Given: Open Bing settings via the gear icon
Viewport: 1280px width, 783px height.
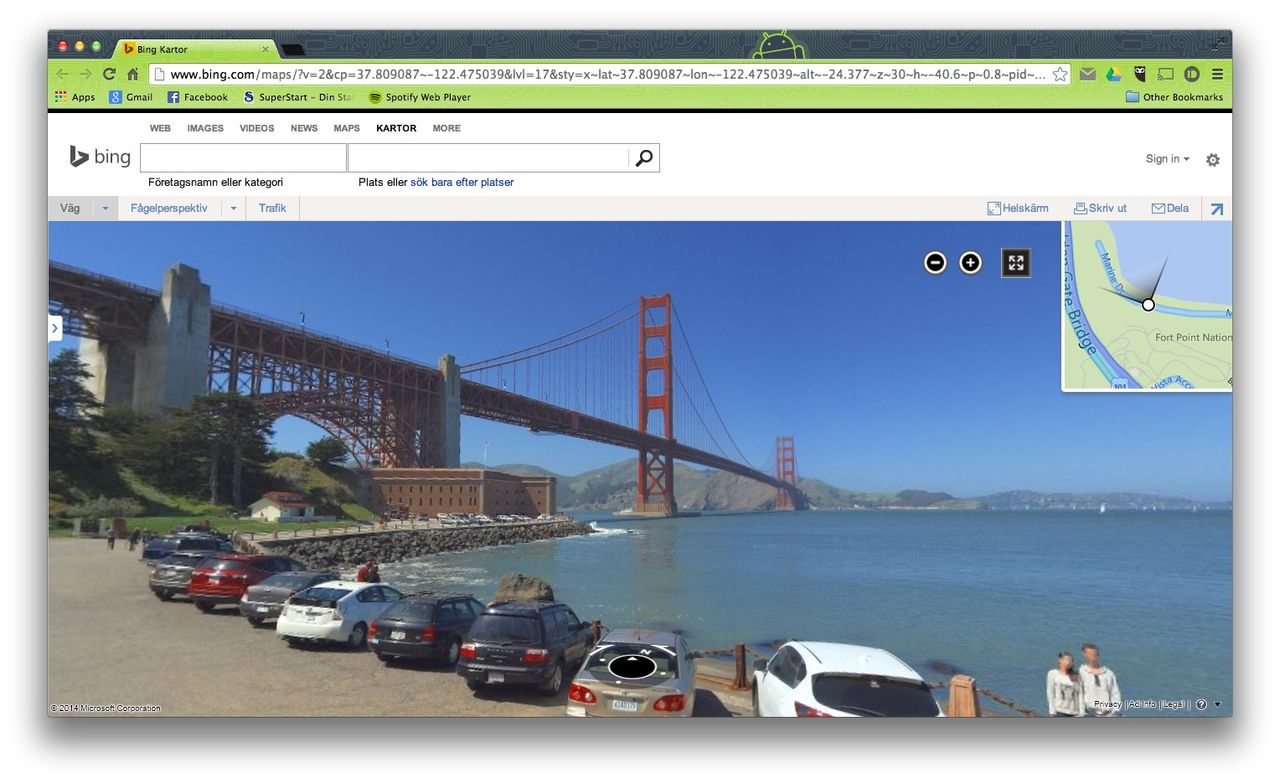Looking at the screenshot, I should coord(1212,159).
